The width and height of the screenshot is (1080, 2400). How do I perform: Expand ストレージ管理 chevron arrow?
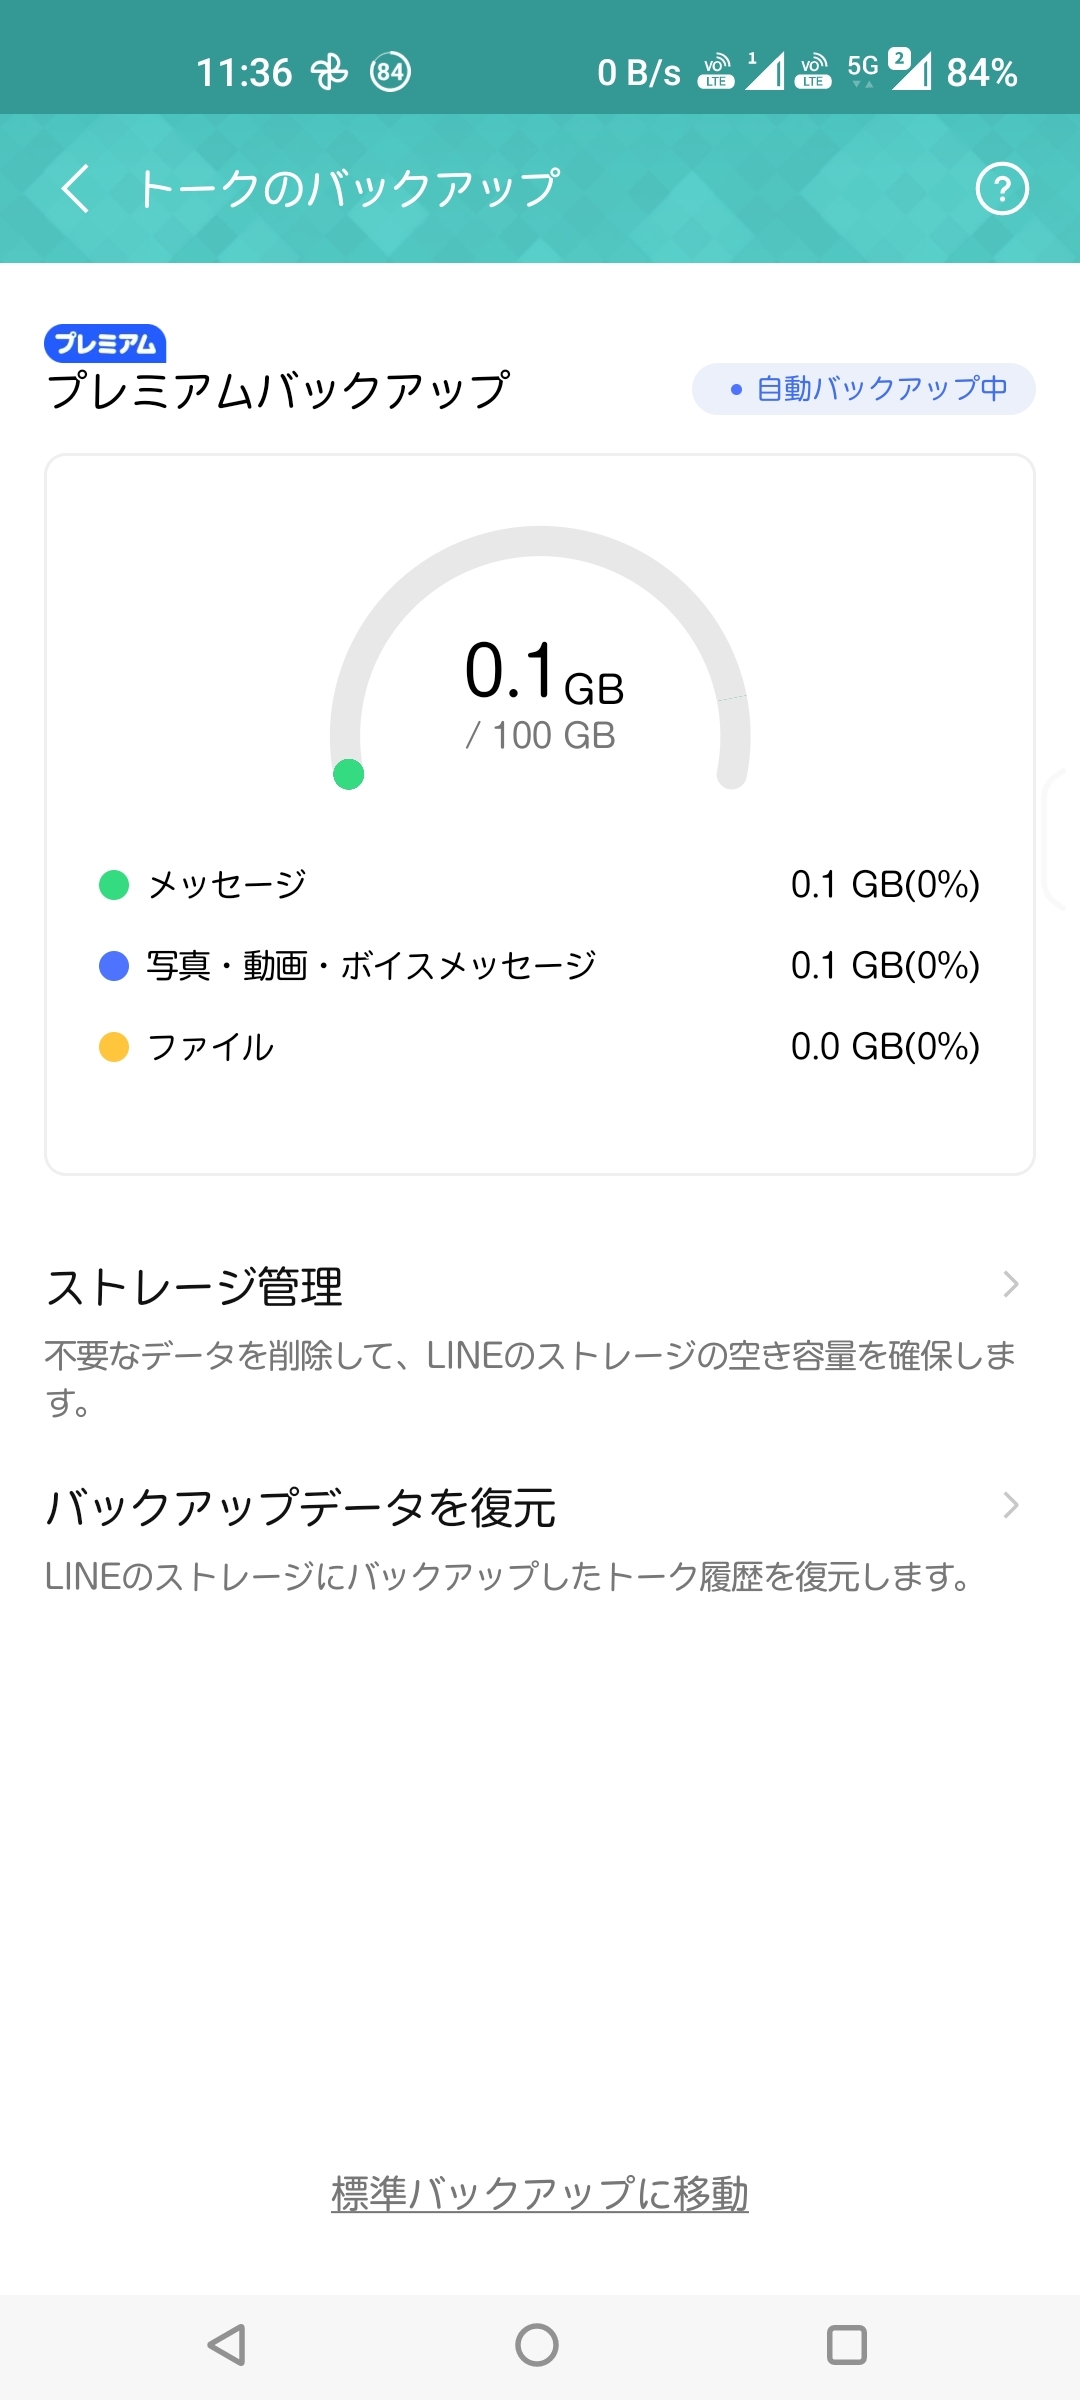[x=1010, y=1284]
